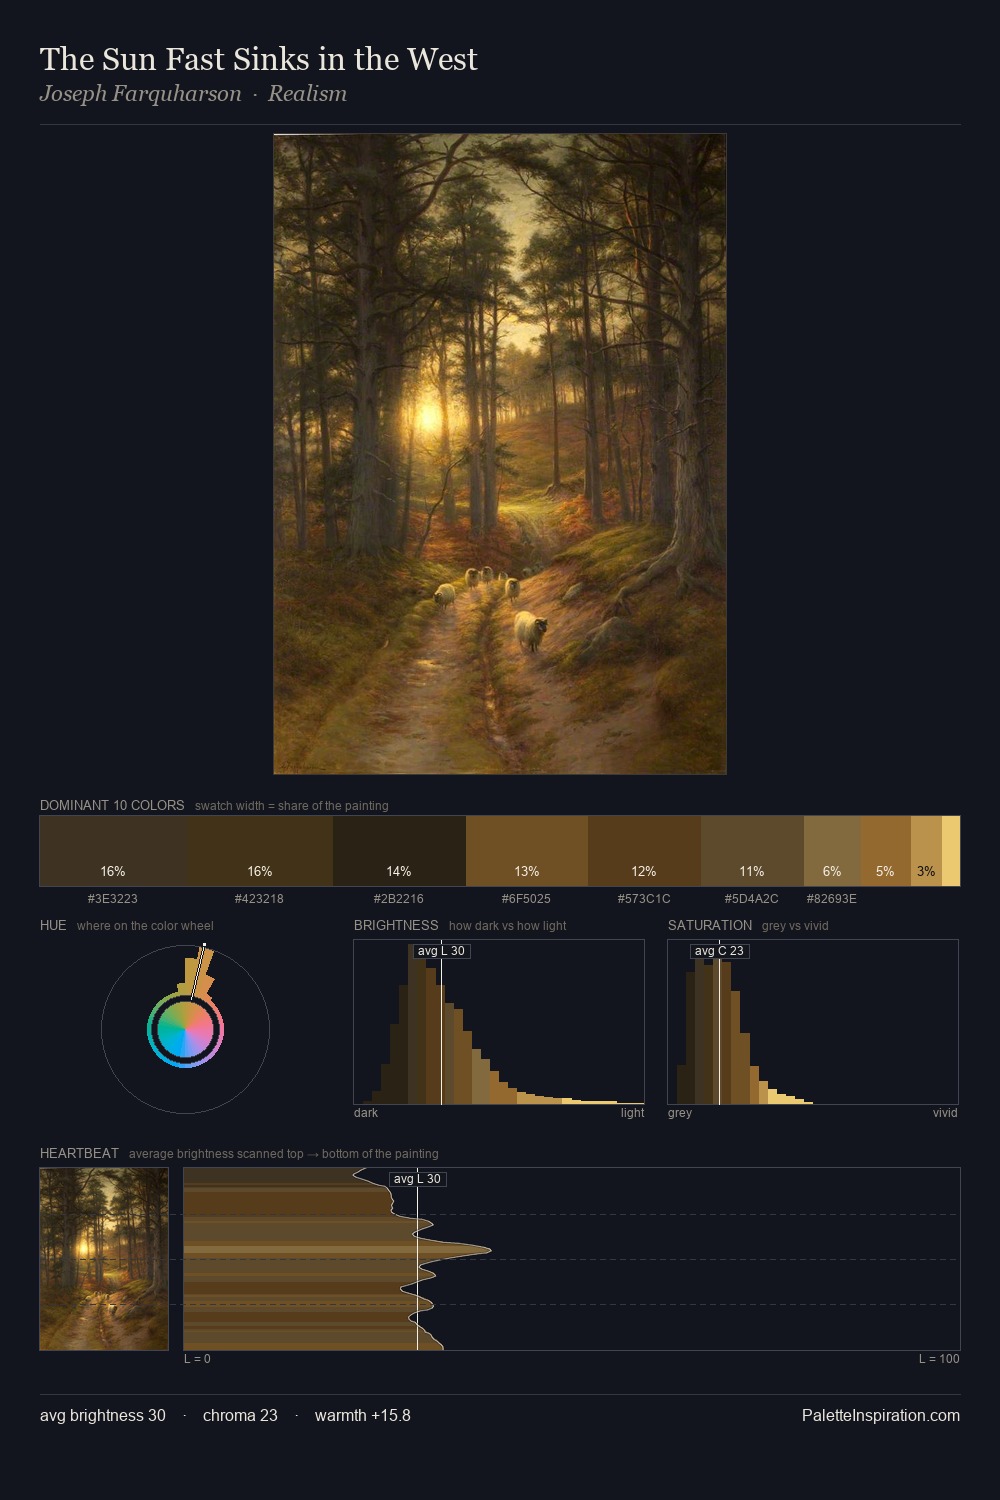1000x1500 pixels.
Task: Click the brightness histogram avg L 30 label
Action: (x=441, y=951)
